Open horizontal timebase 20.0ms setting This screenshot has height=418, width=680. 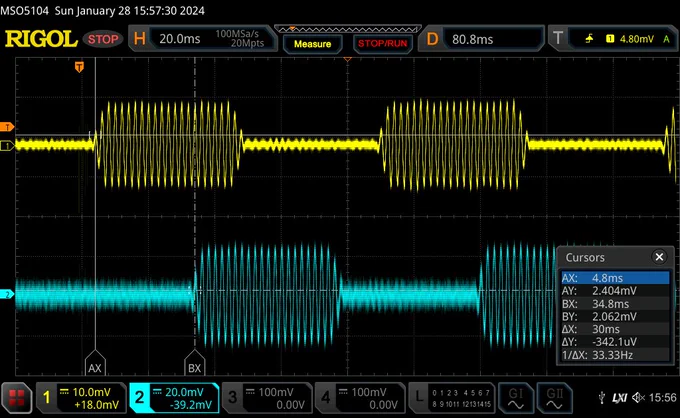[180, 39]
